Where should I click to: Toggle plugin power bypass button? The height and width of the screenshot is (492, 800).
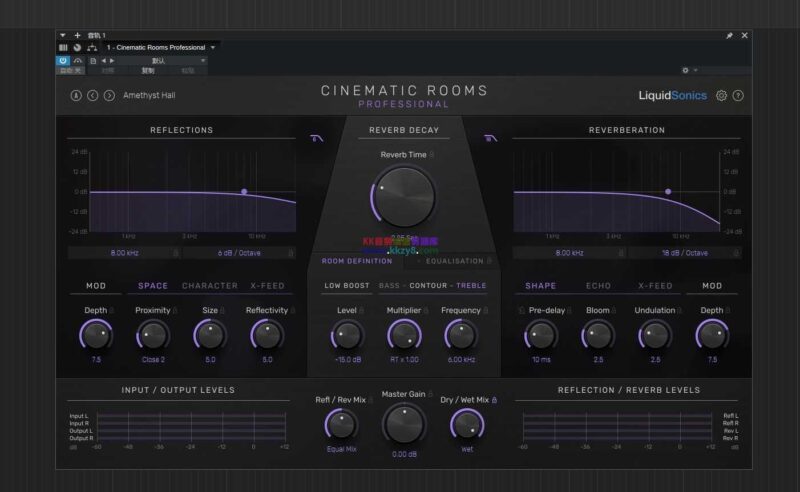pos(63,61)
